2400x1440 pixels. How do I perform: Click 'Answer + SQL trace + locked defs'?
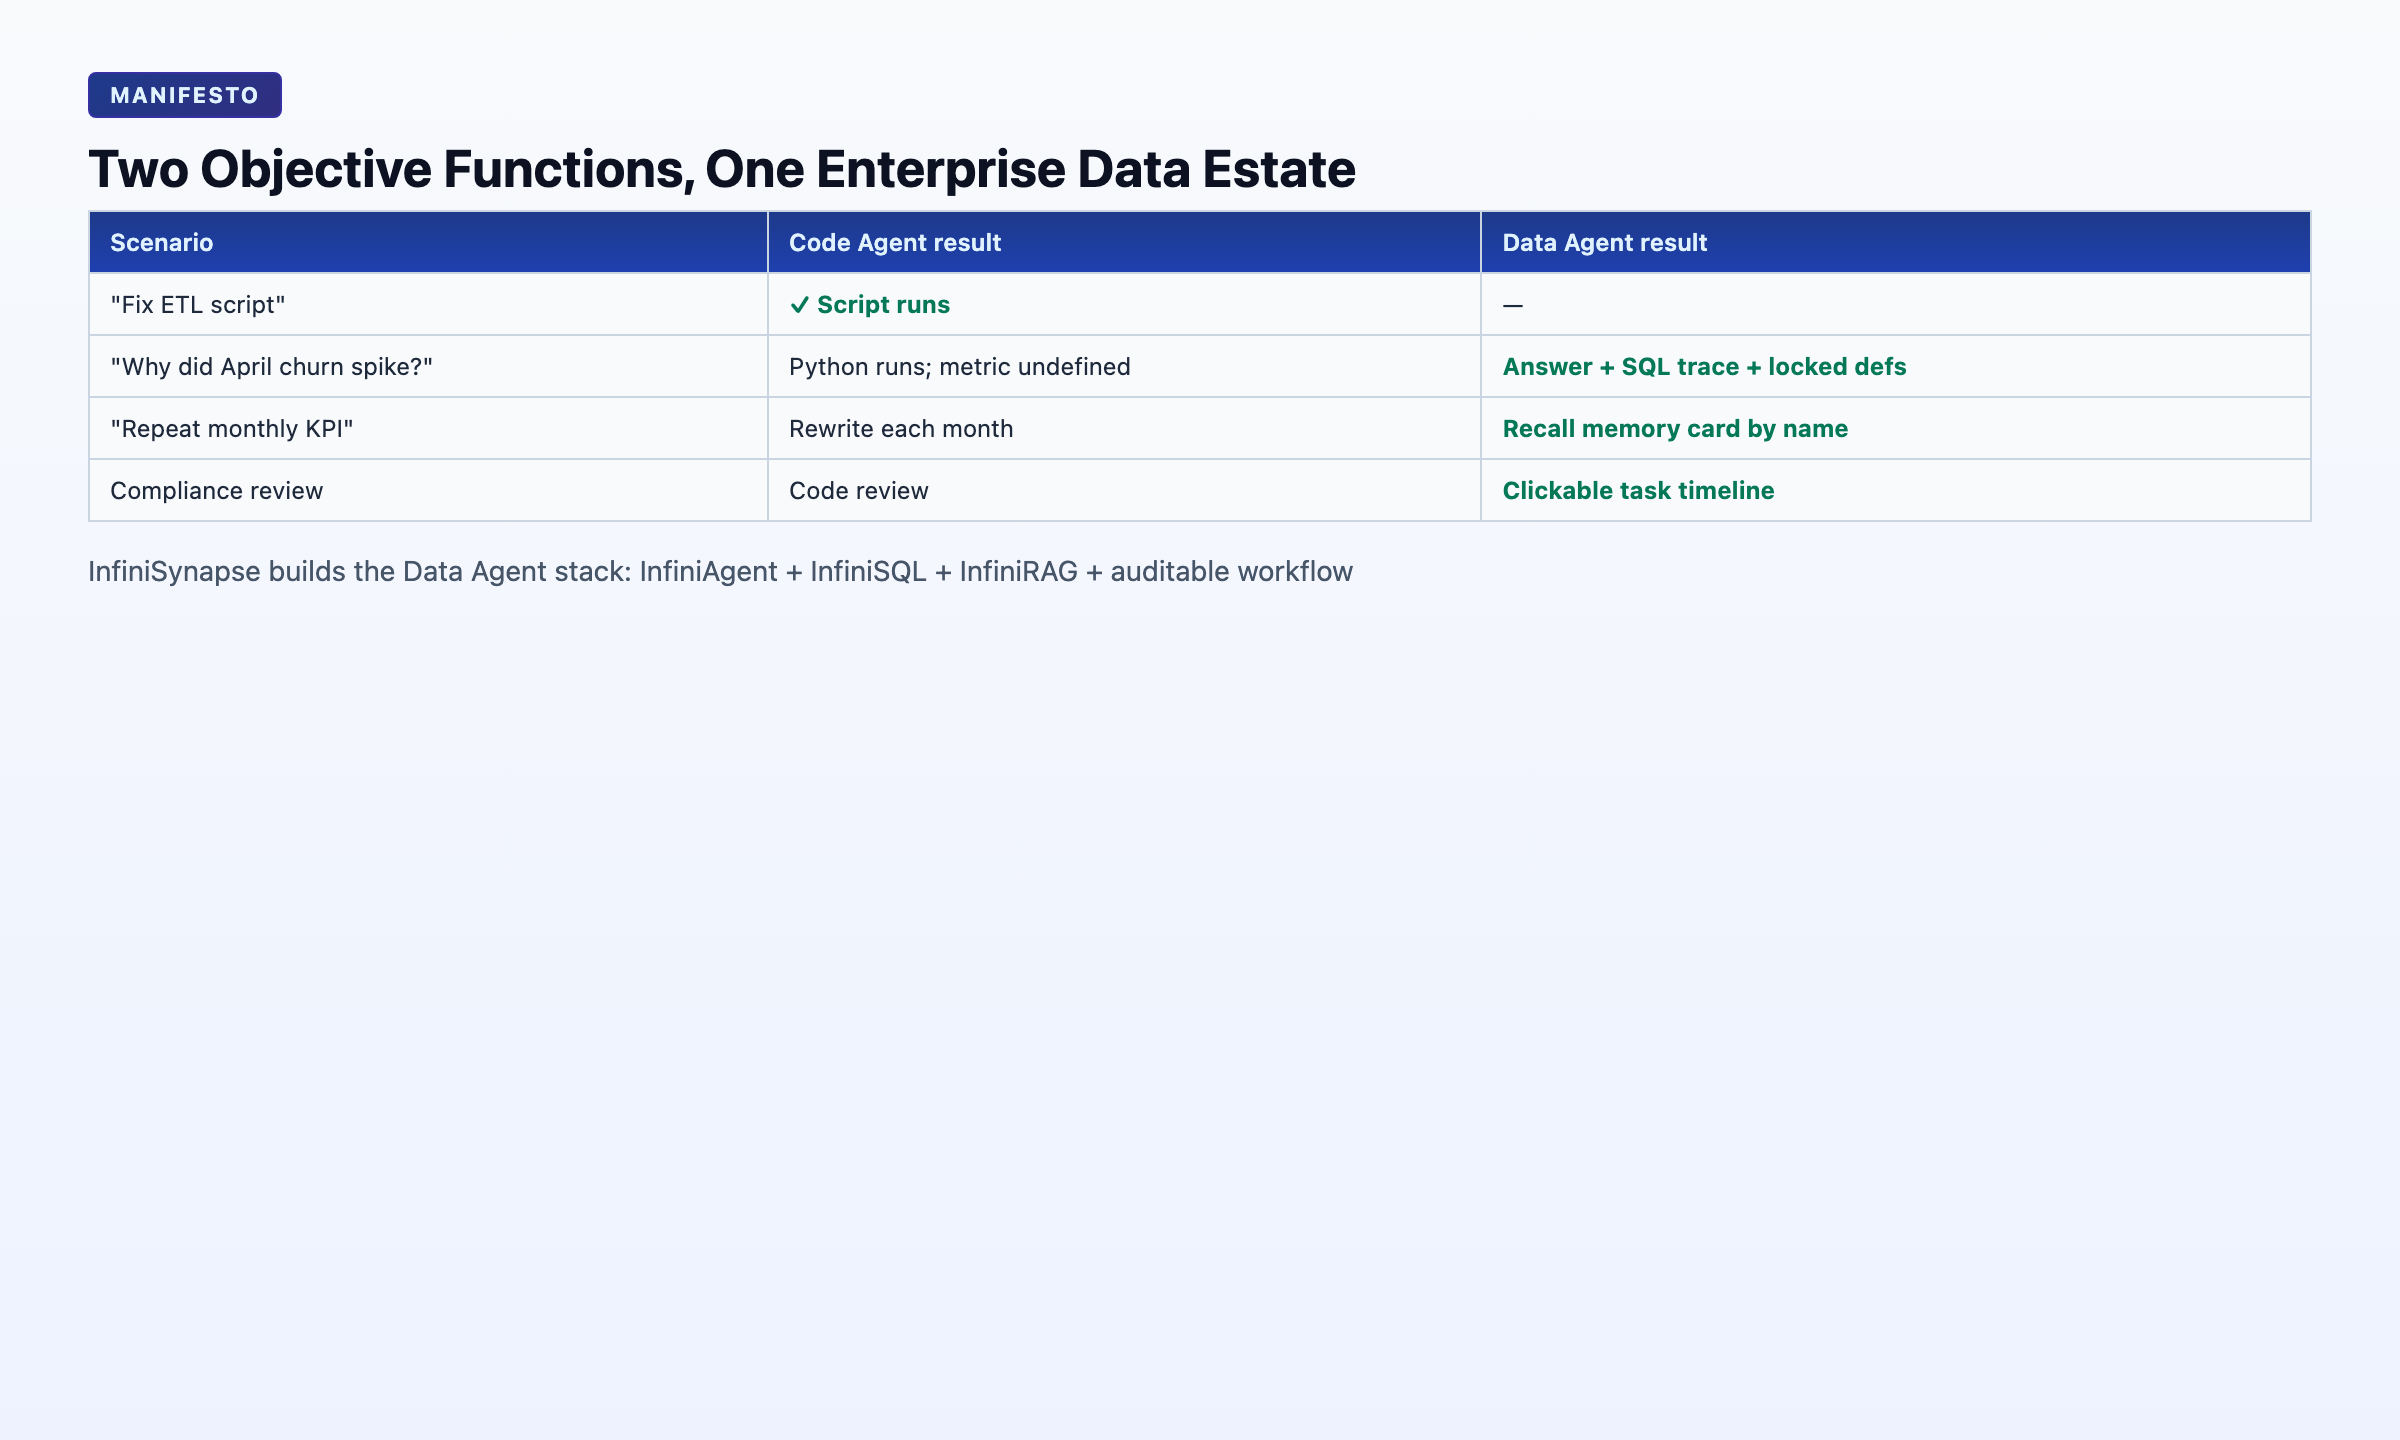[1704, 367]
